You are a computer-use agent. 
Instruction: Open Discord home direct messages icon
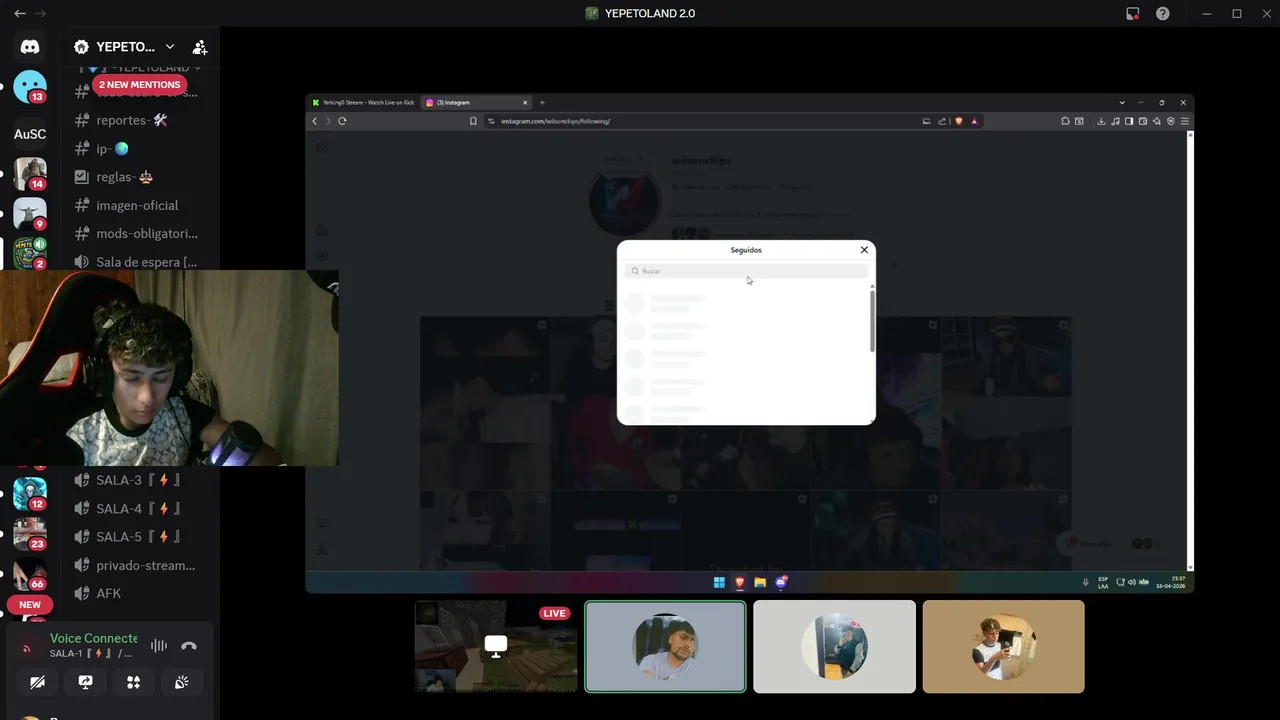(x=30, y=47)
